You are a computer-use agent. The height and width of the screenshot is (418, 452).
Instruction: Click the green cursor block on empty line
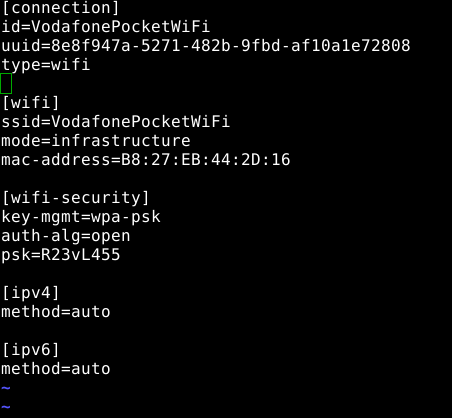coord(6,83)
